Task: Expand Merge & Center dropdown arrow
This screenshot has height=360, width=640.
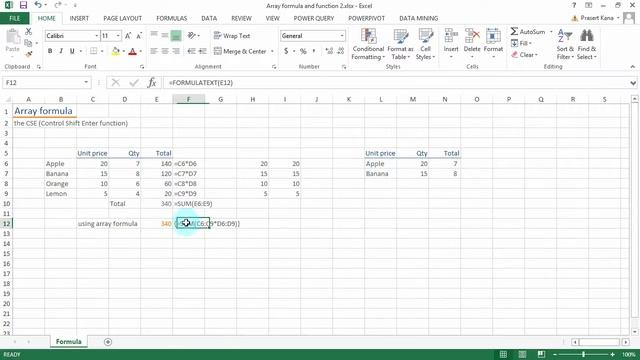Action: (x=272, y=51)
